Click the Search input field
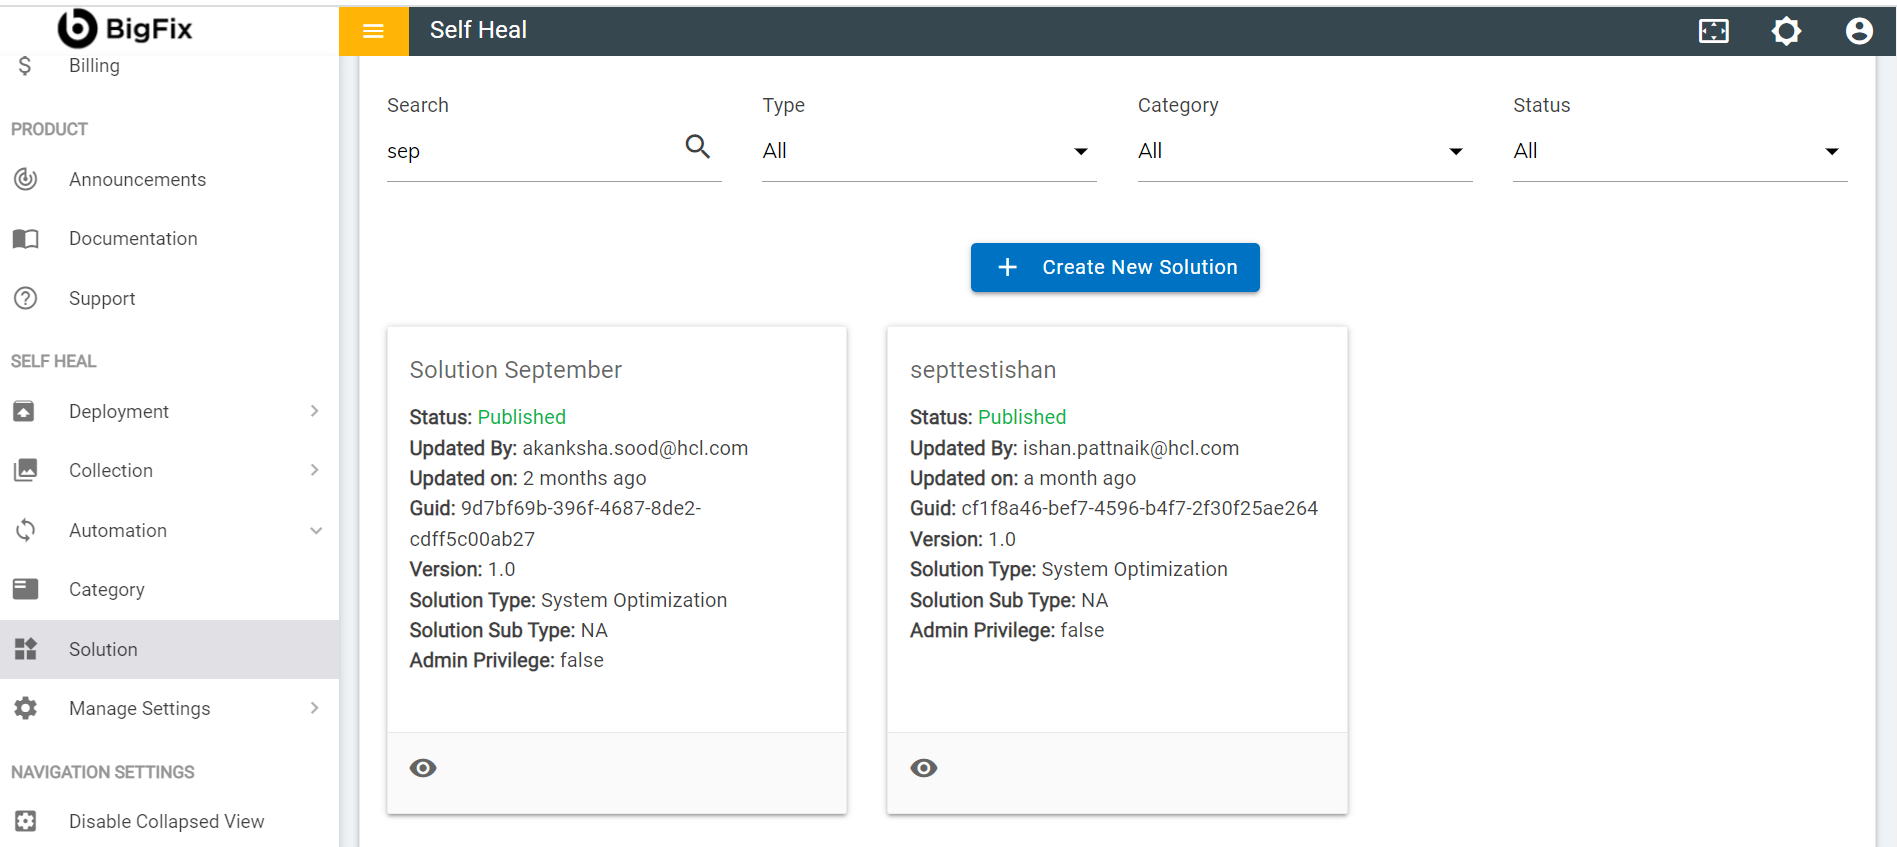Screen dimensions: 1897x847 click(530, 151)
